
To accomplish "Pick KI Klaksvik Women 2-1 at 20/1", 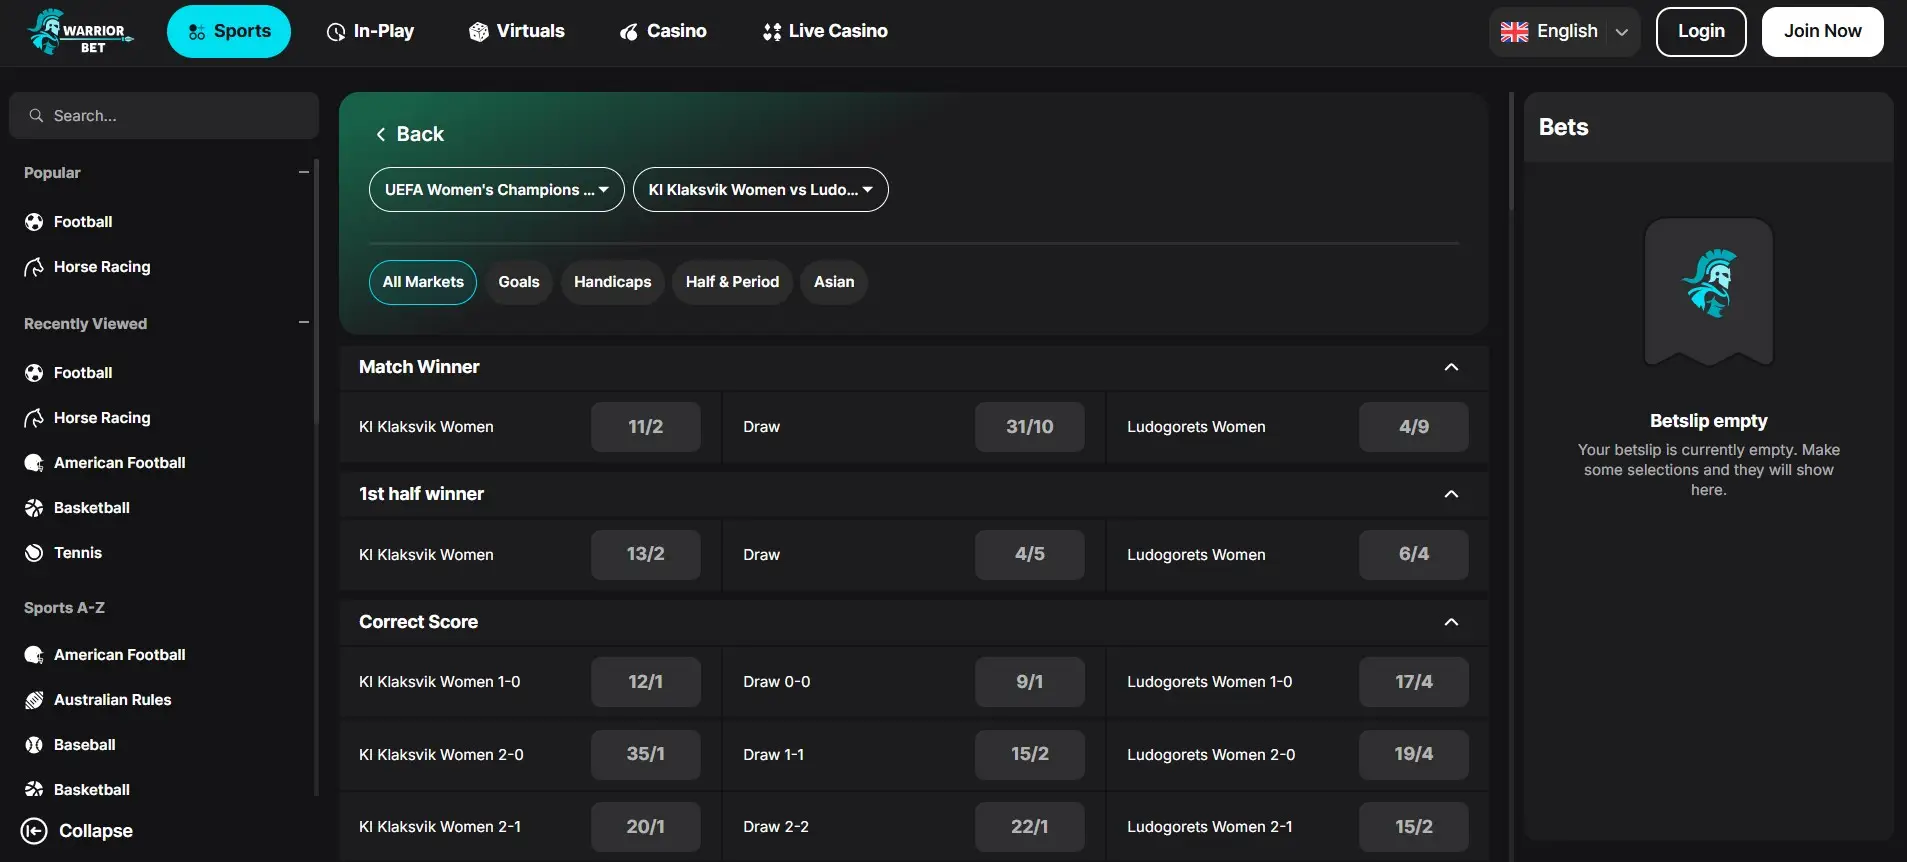I will (x=646, y=827).
